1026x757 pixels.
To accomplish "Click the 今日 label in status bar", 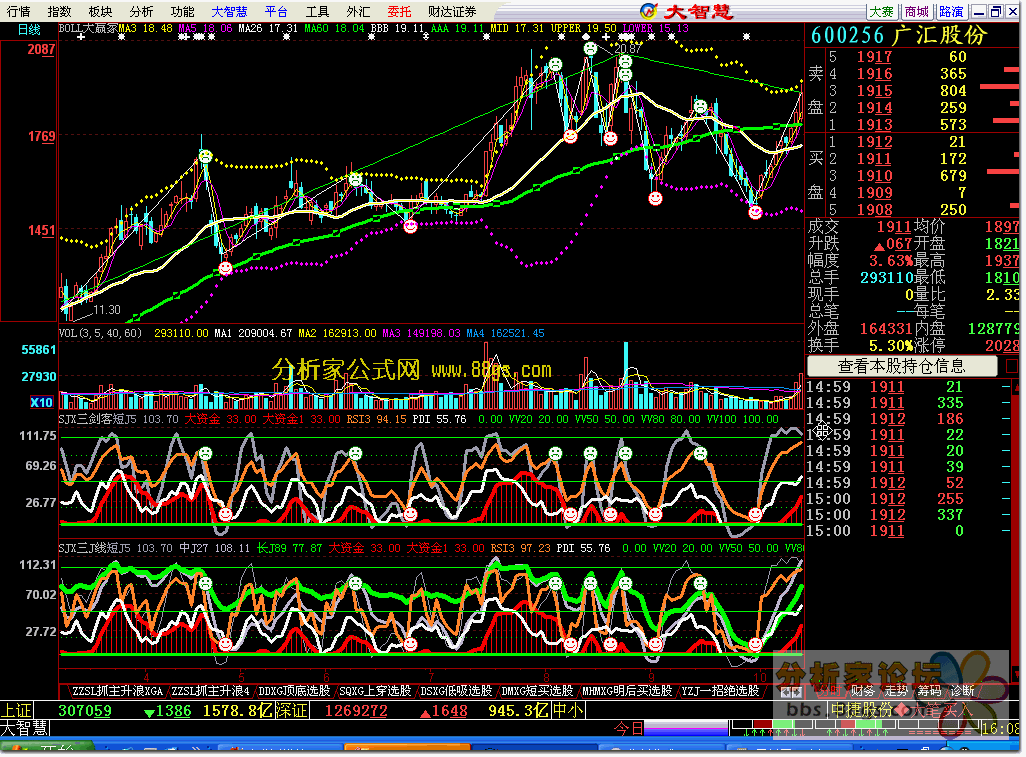I will coord(628,728).
